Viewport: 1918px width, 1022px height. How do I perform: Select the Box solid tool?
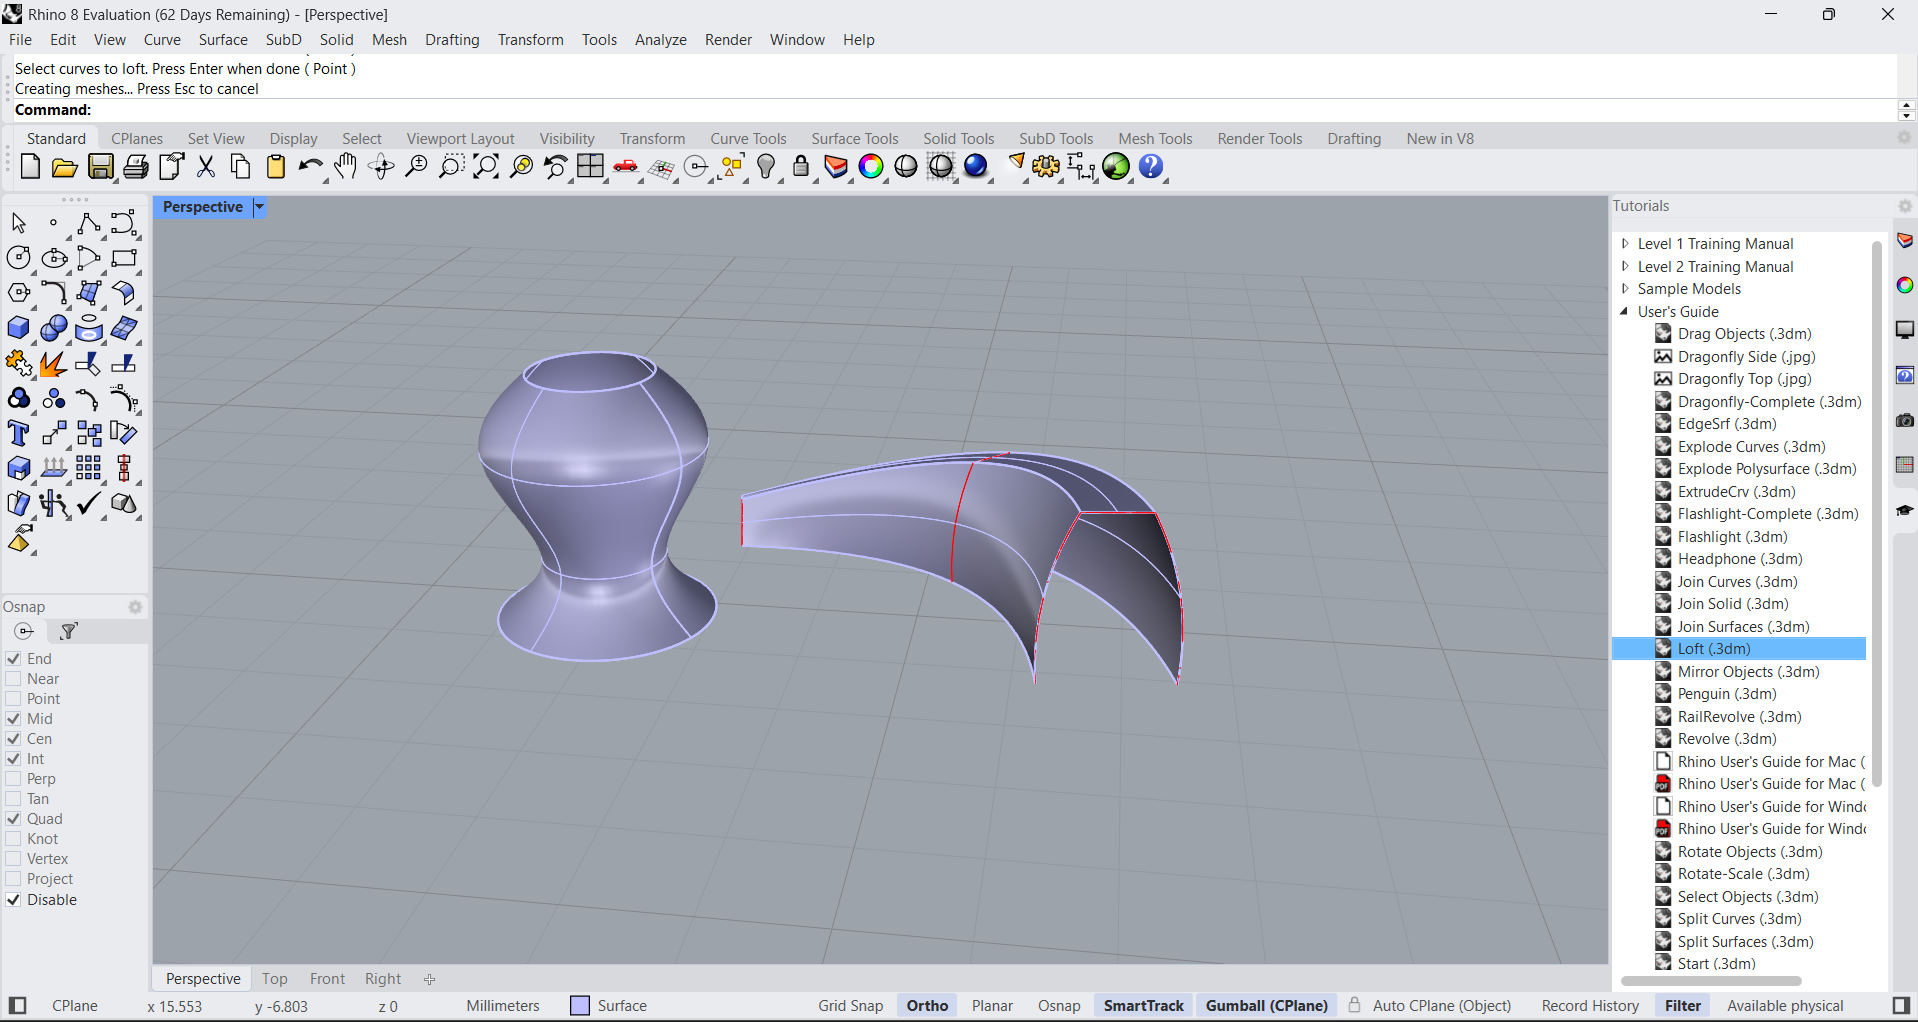(19, 329)
